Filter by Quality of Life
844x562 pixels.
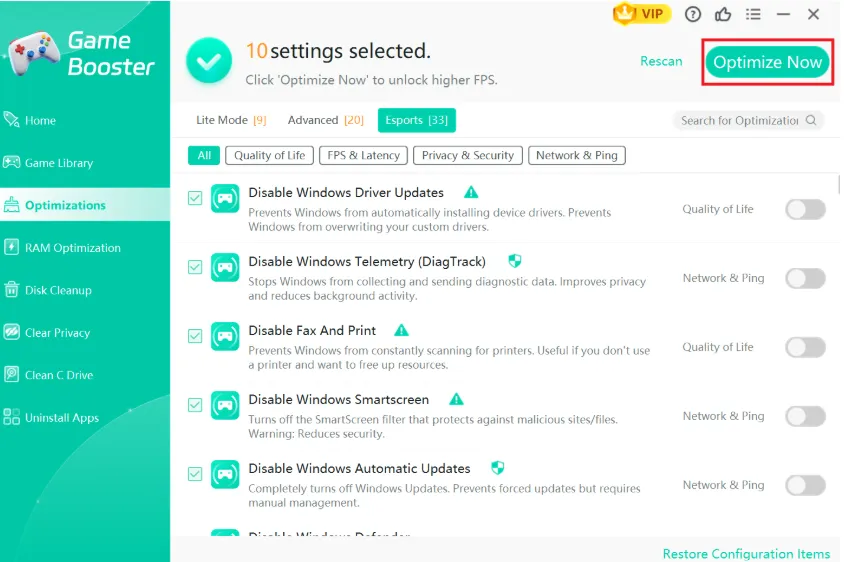(269, 156)
